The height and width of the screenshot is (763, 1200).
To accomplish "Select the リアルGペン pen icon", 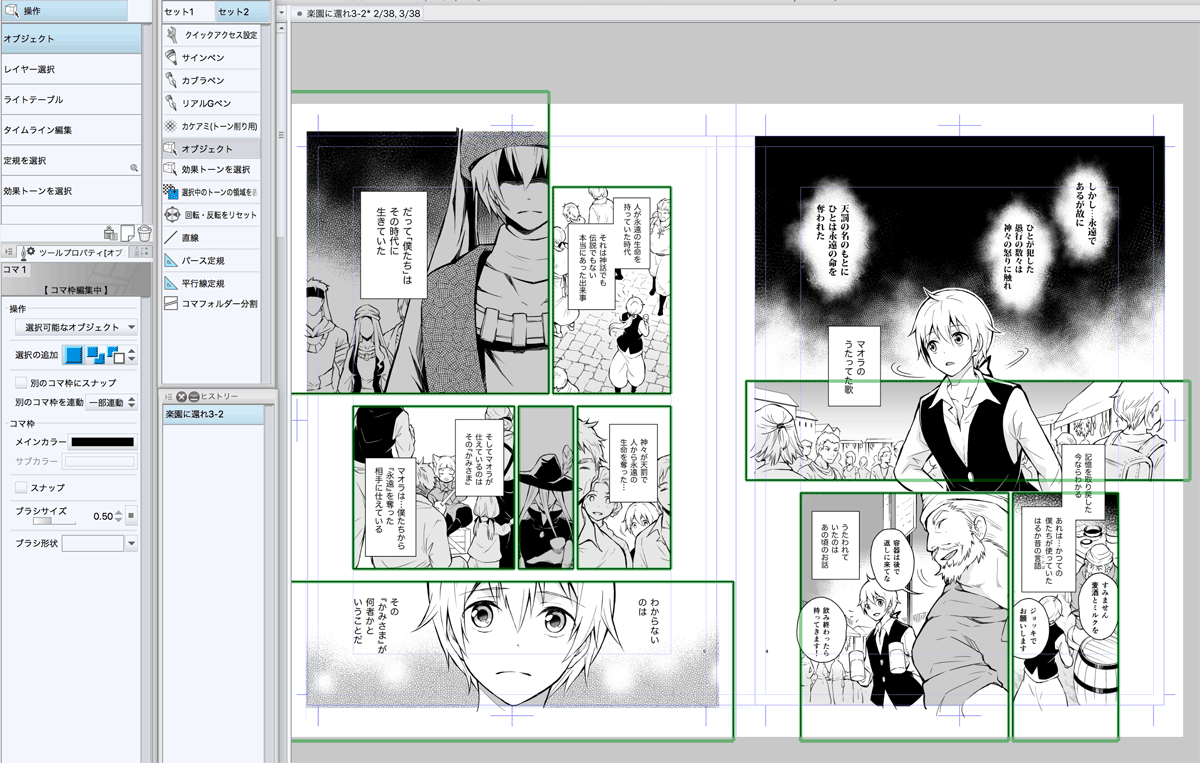I will tap(171, 103).
